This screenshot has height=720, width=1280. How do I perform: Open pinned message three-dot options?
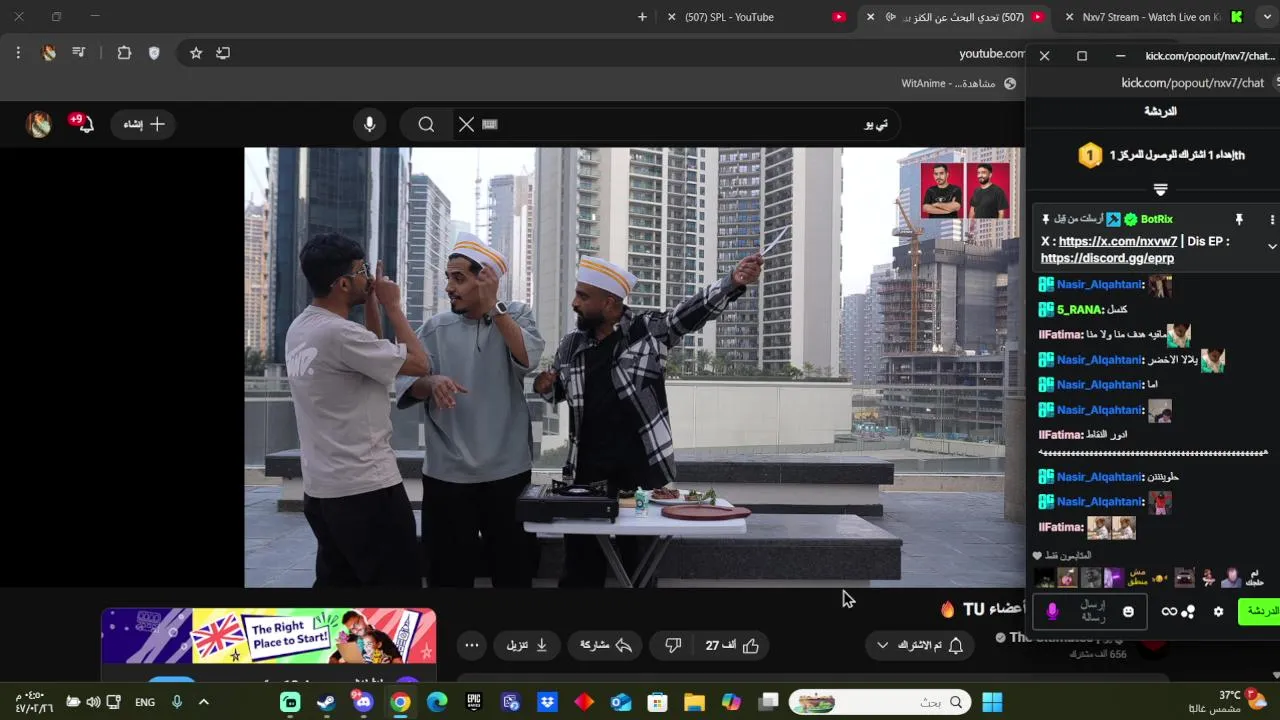pyautogui.click(x=1272, y=219)
